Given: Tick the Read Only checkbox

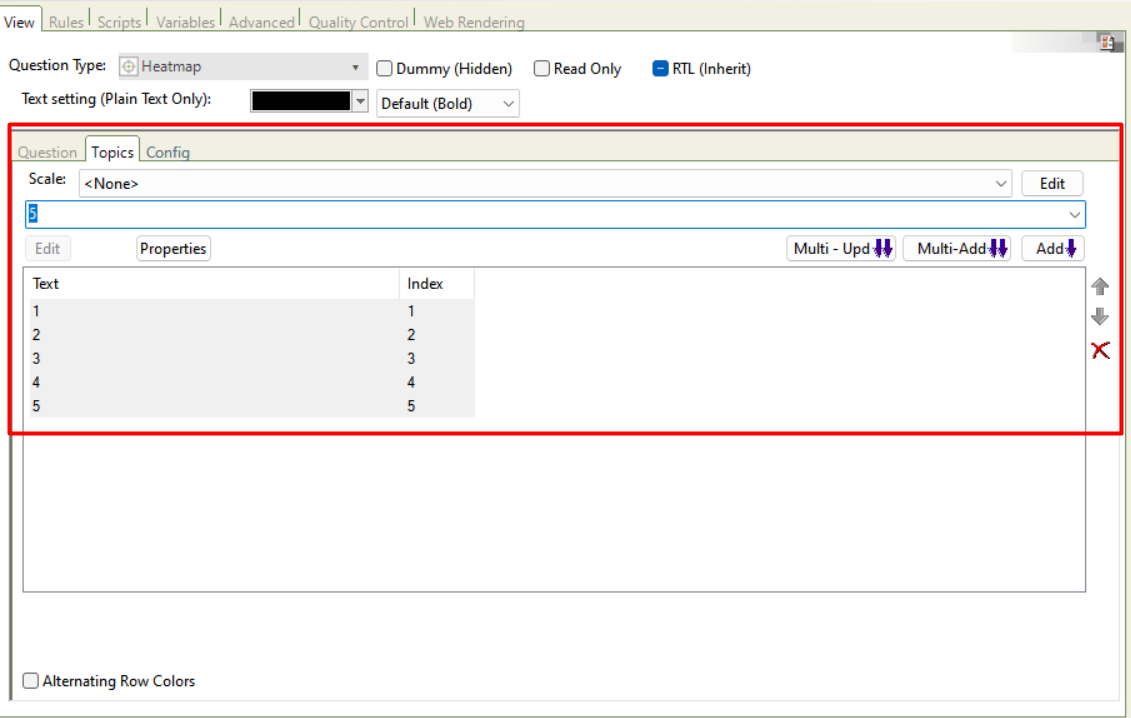Looking at the screenshot, I should [542, 69].
